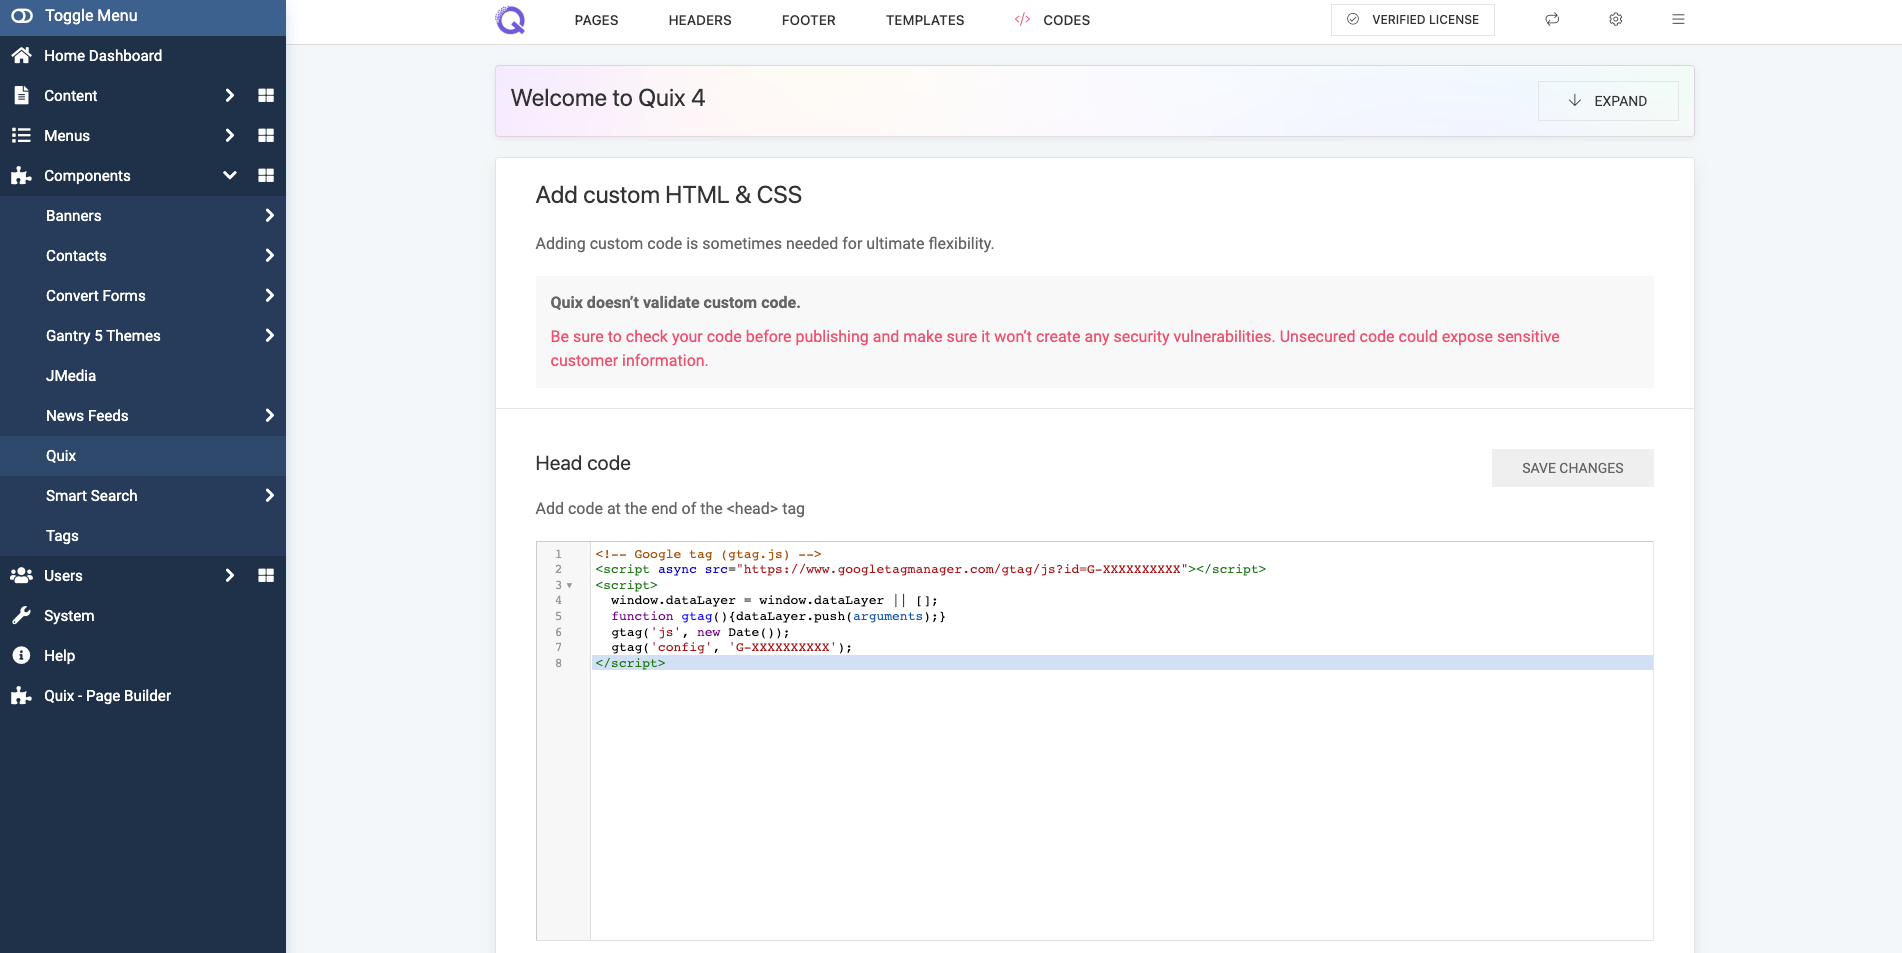
Task: Click empty area of Head code editor
Action: (x=1120, y=805)
